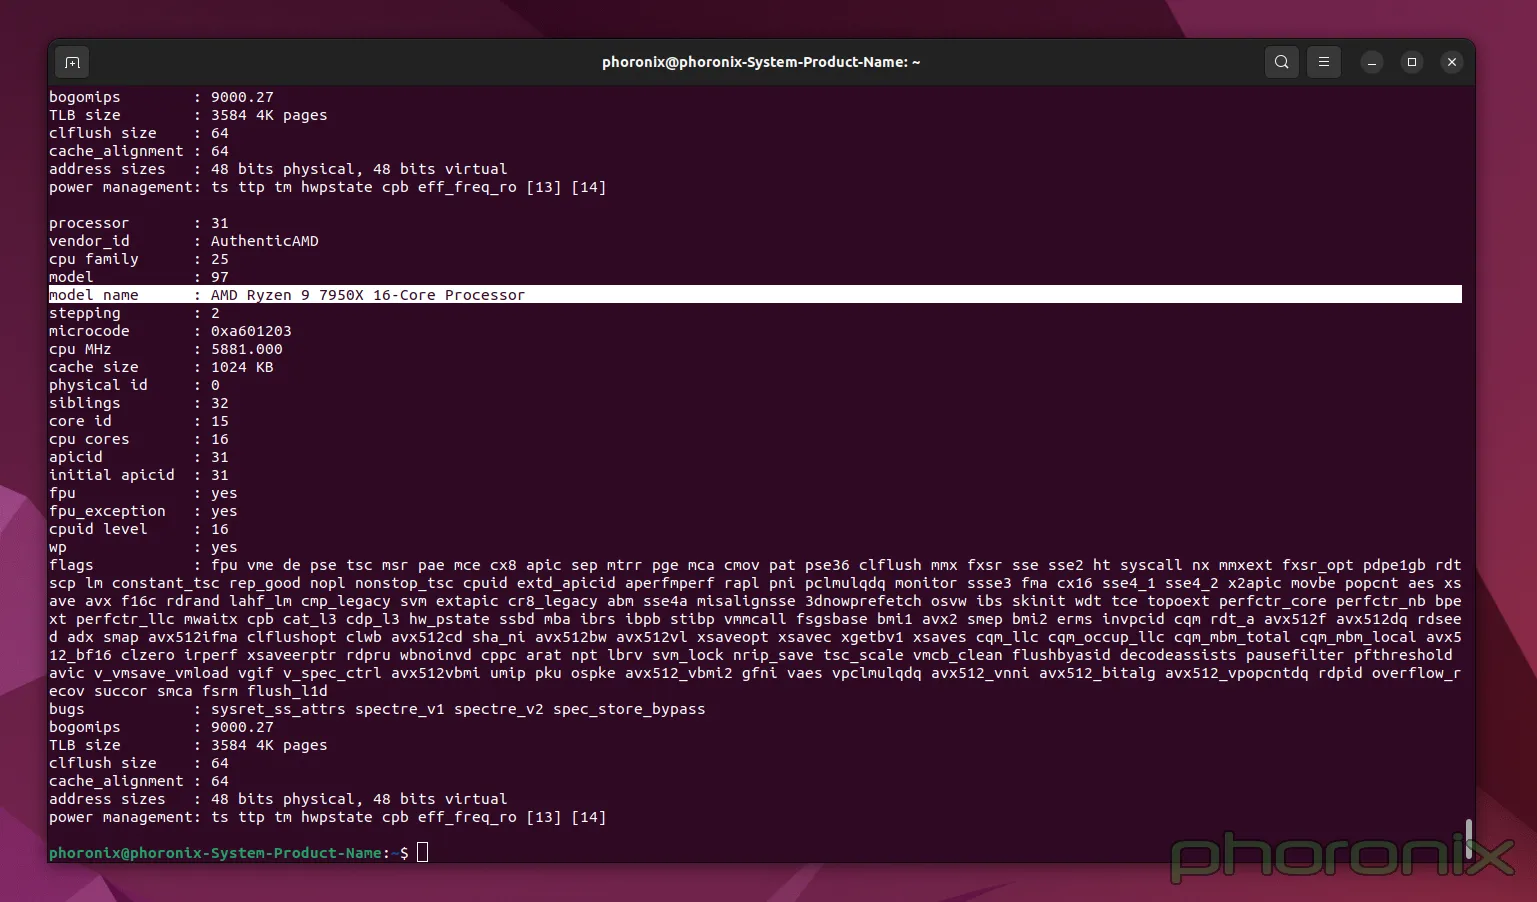Click the 'cpu family' row label

pyautogui.click(x=94, y=259)
